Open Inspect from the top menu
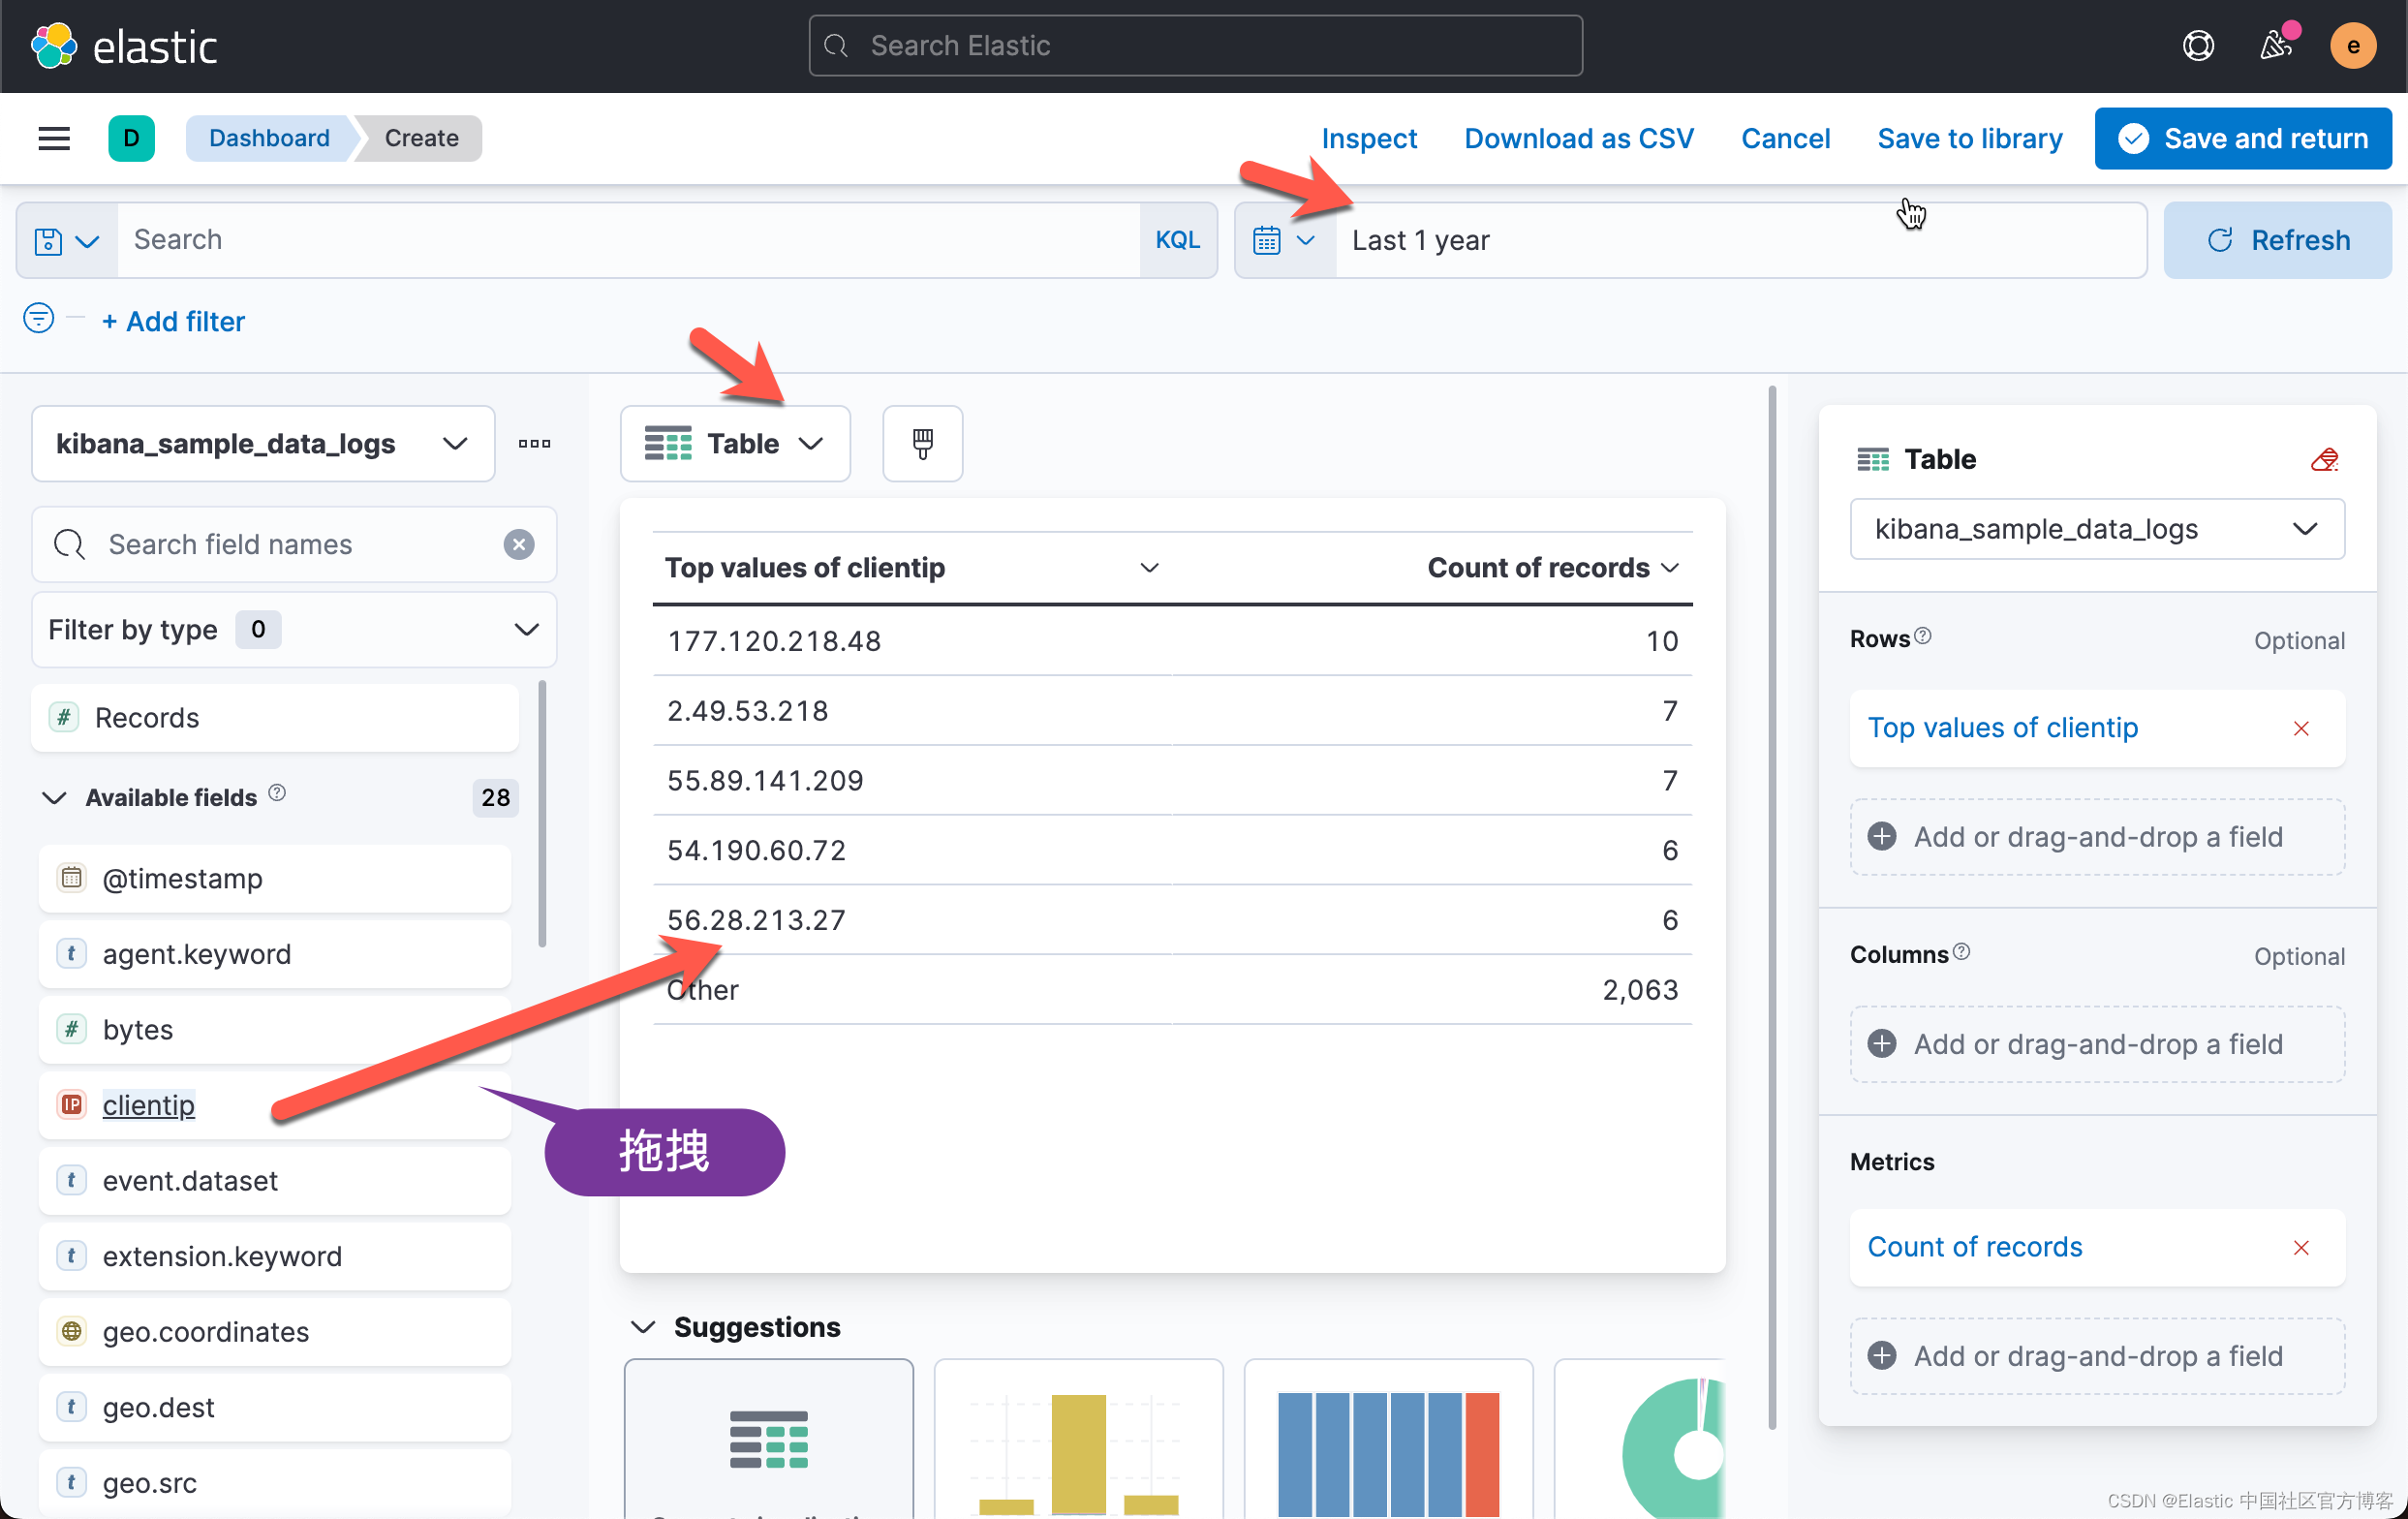The image size is (2408, 1519). (x=1368, y=138)
